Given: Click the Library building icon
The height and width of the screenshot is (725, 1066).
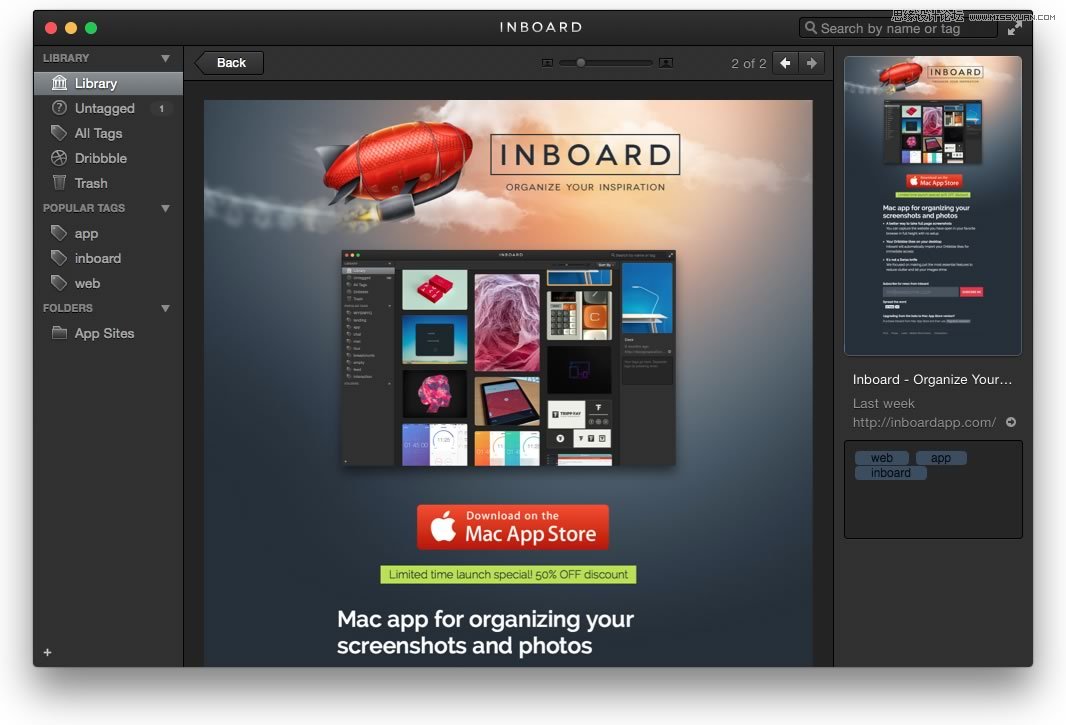Looking at the screenshot, I should 59,83.
